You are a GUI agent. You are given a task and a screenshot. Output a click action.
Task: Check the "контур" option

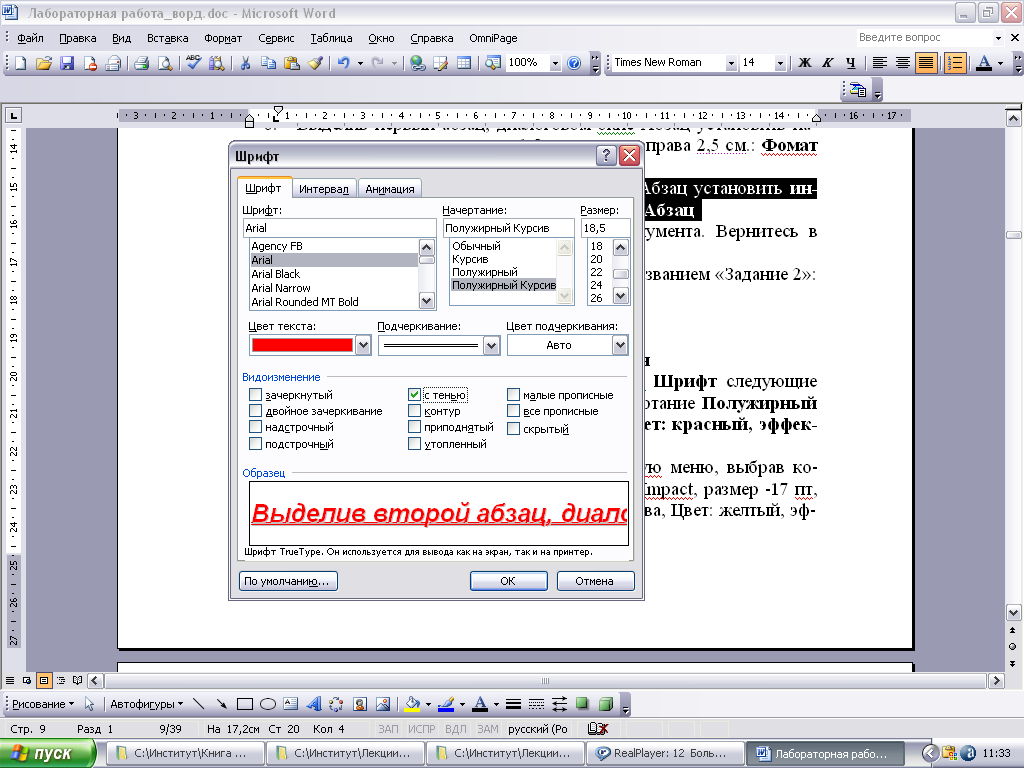[x=413, y=411]
